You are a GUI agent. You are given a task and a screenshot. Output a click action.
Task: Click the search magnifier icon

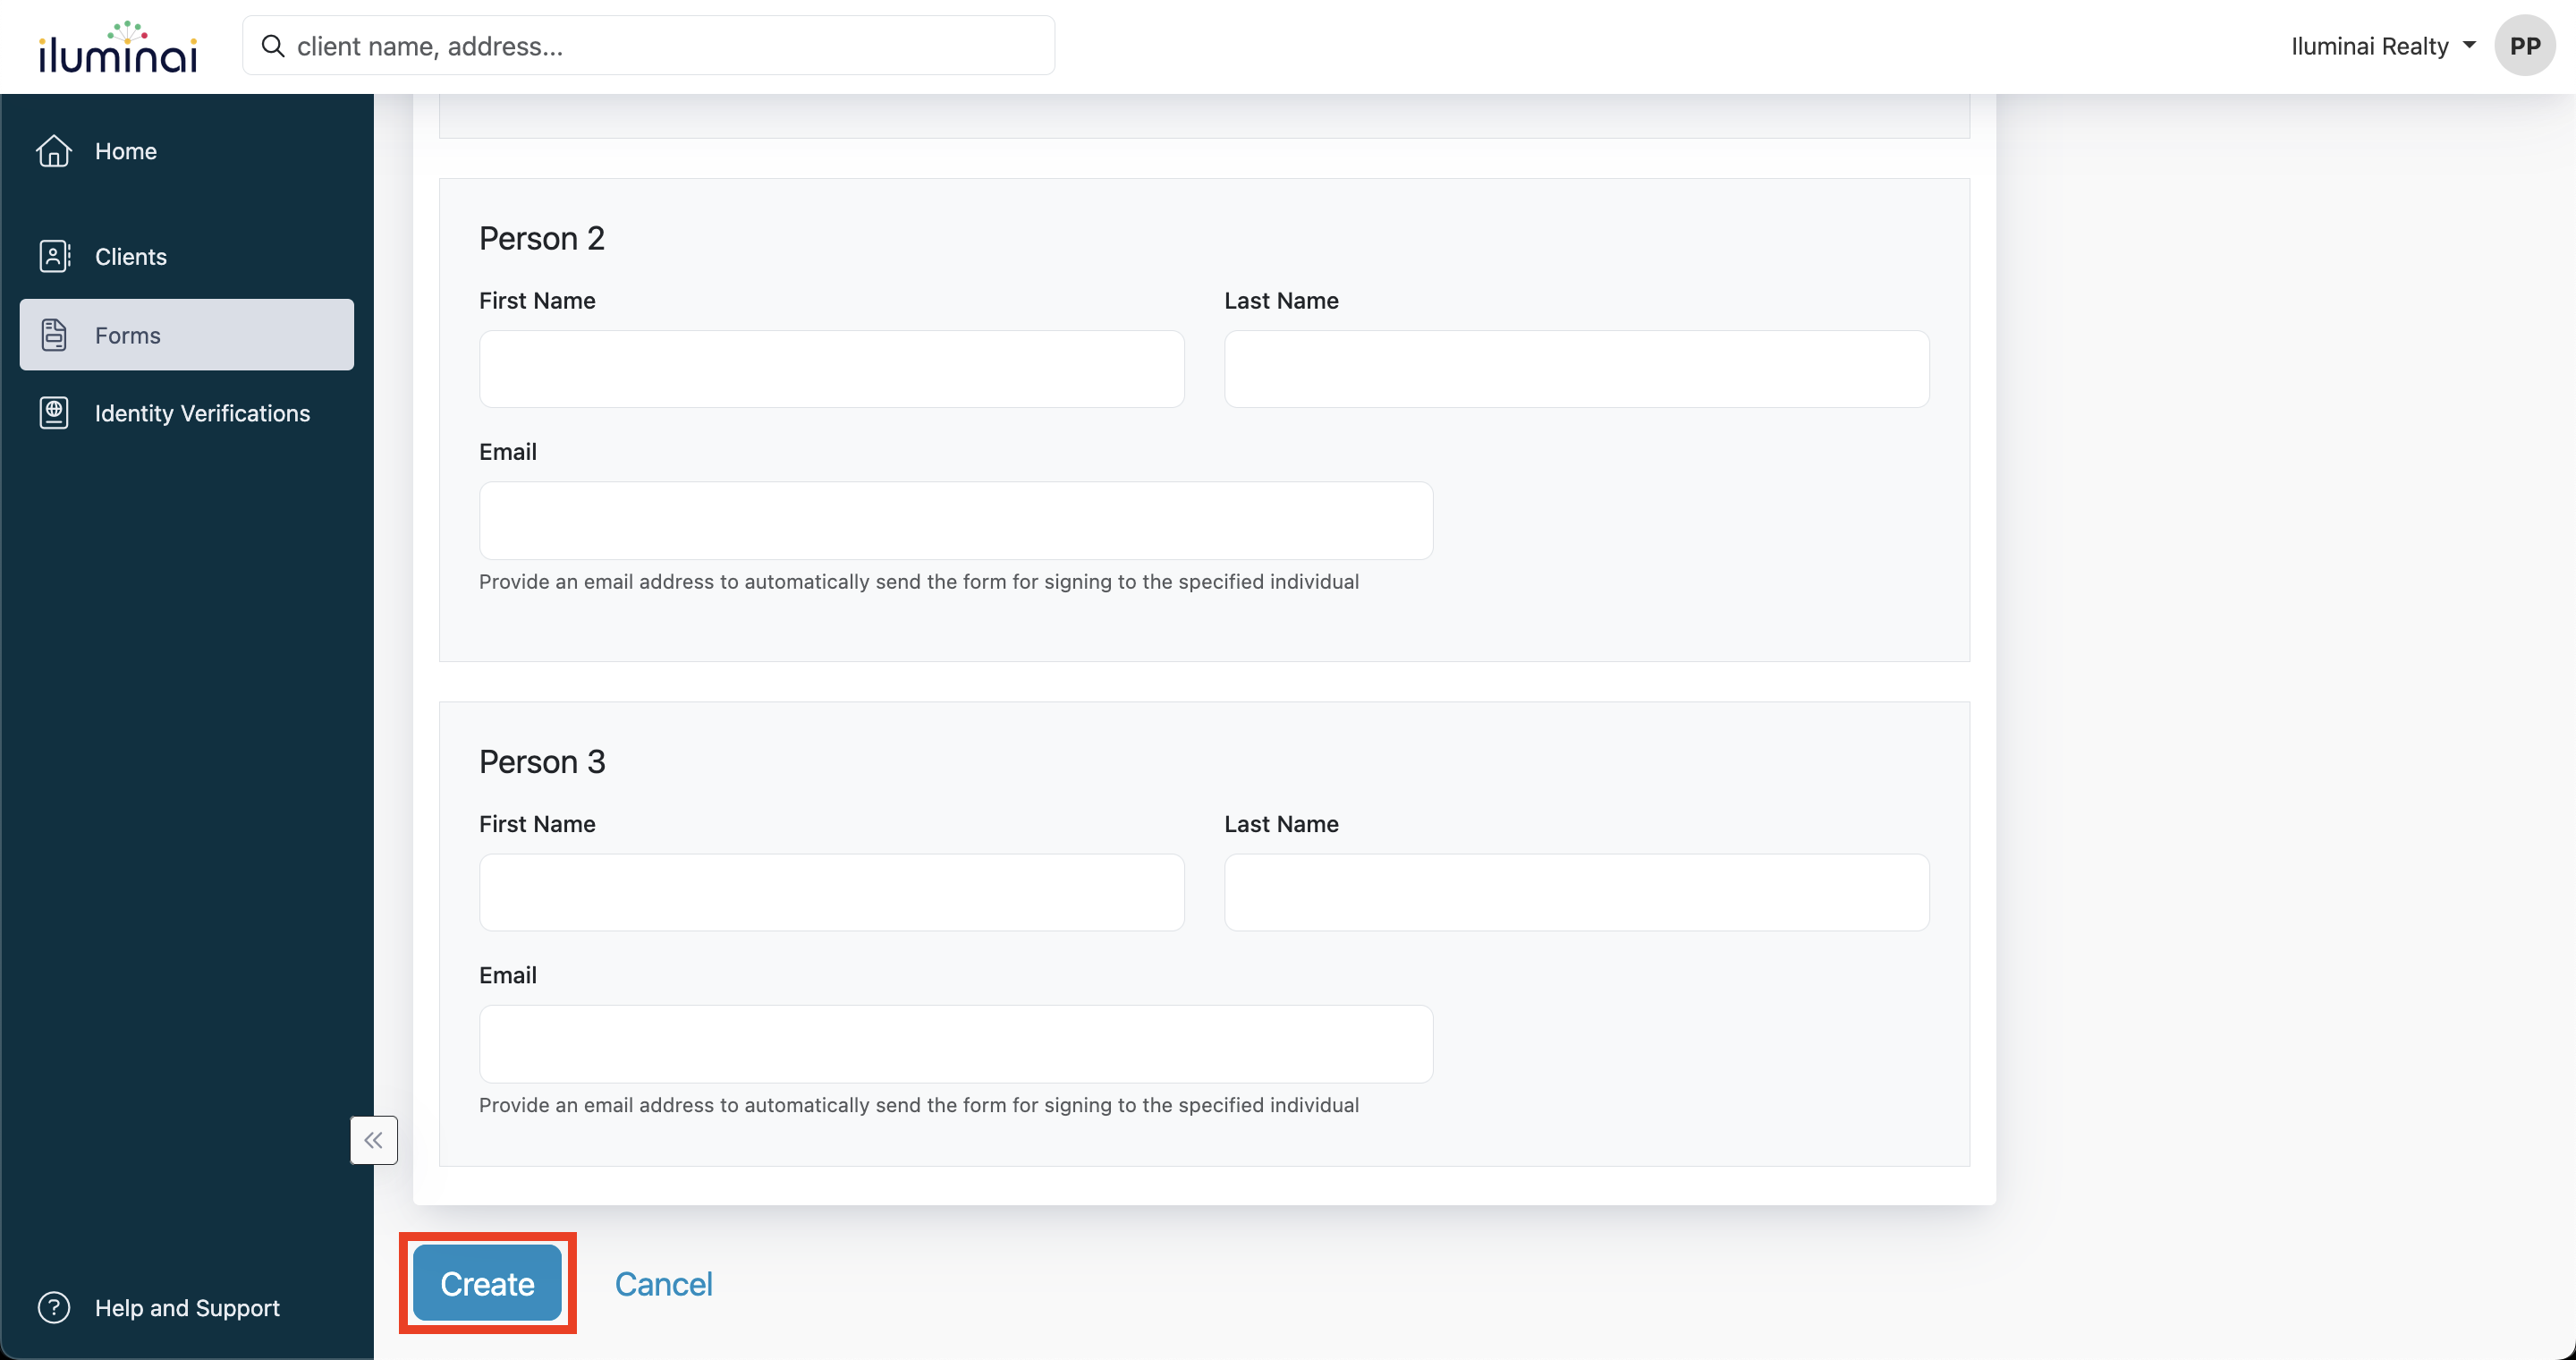[x=272, y=46]
